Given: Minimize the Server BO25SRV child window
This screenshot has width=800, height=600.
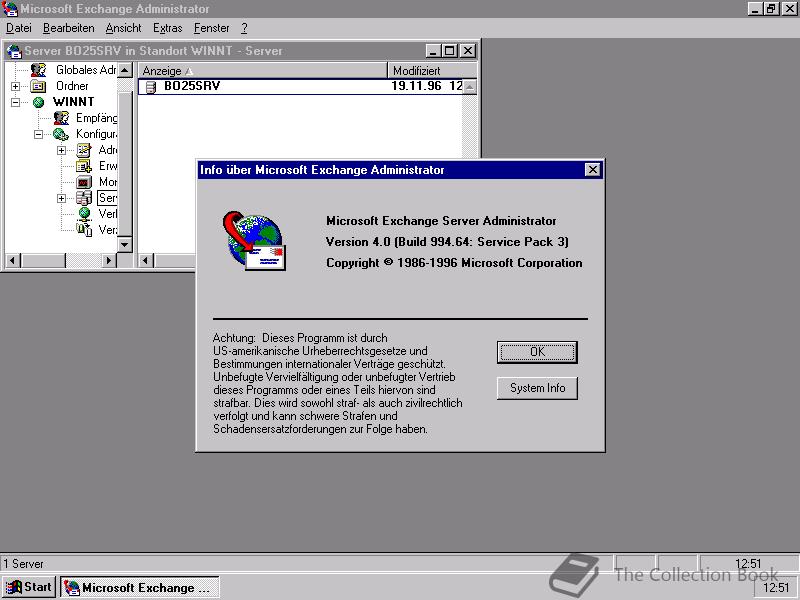Looking at the screenshot, I should coord(433,51).
